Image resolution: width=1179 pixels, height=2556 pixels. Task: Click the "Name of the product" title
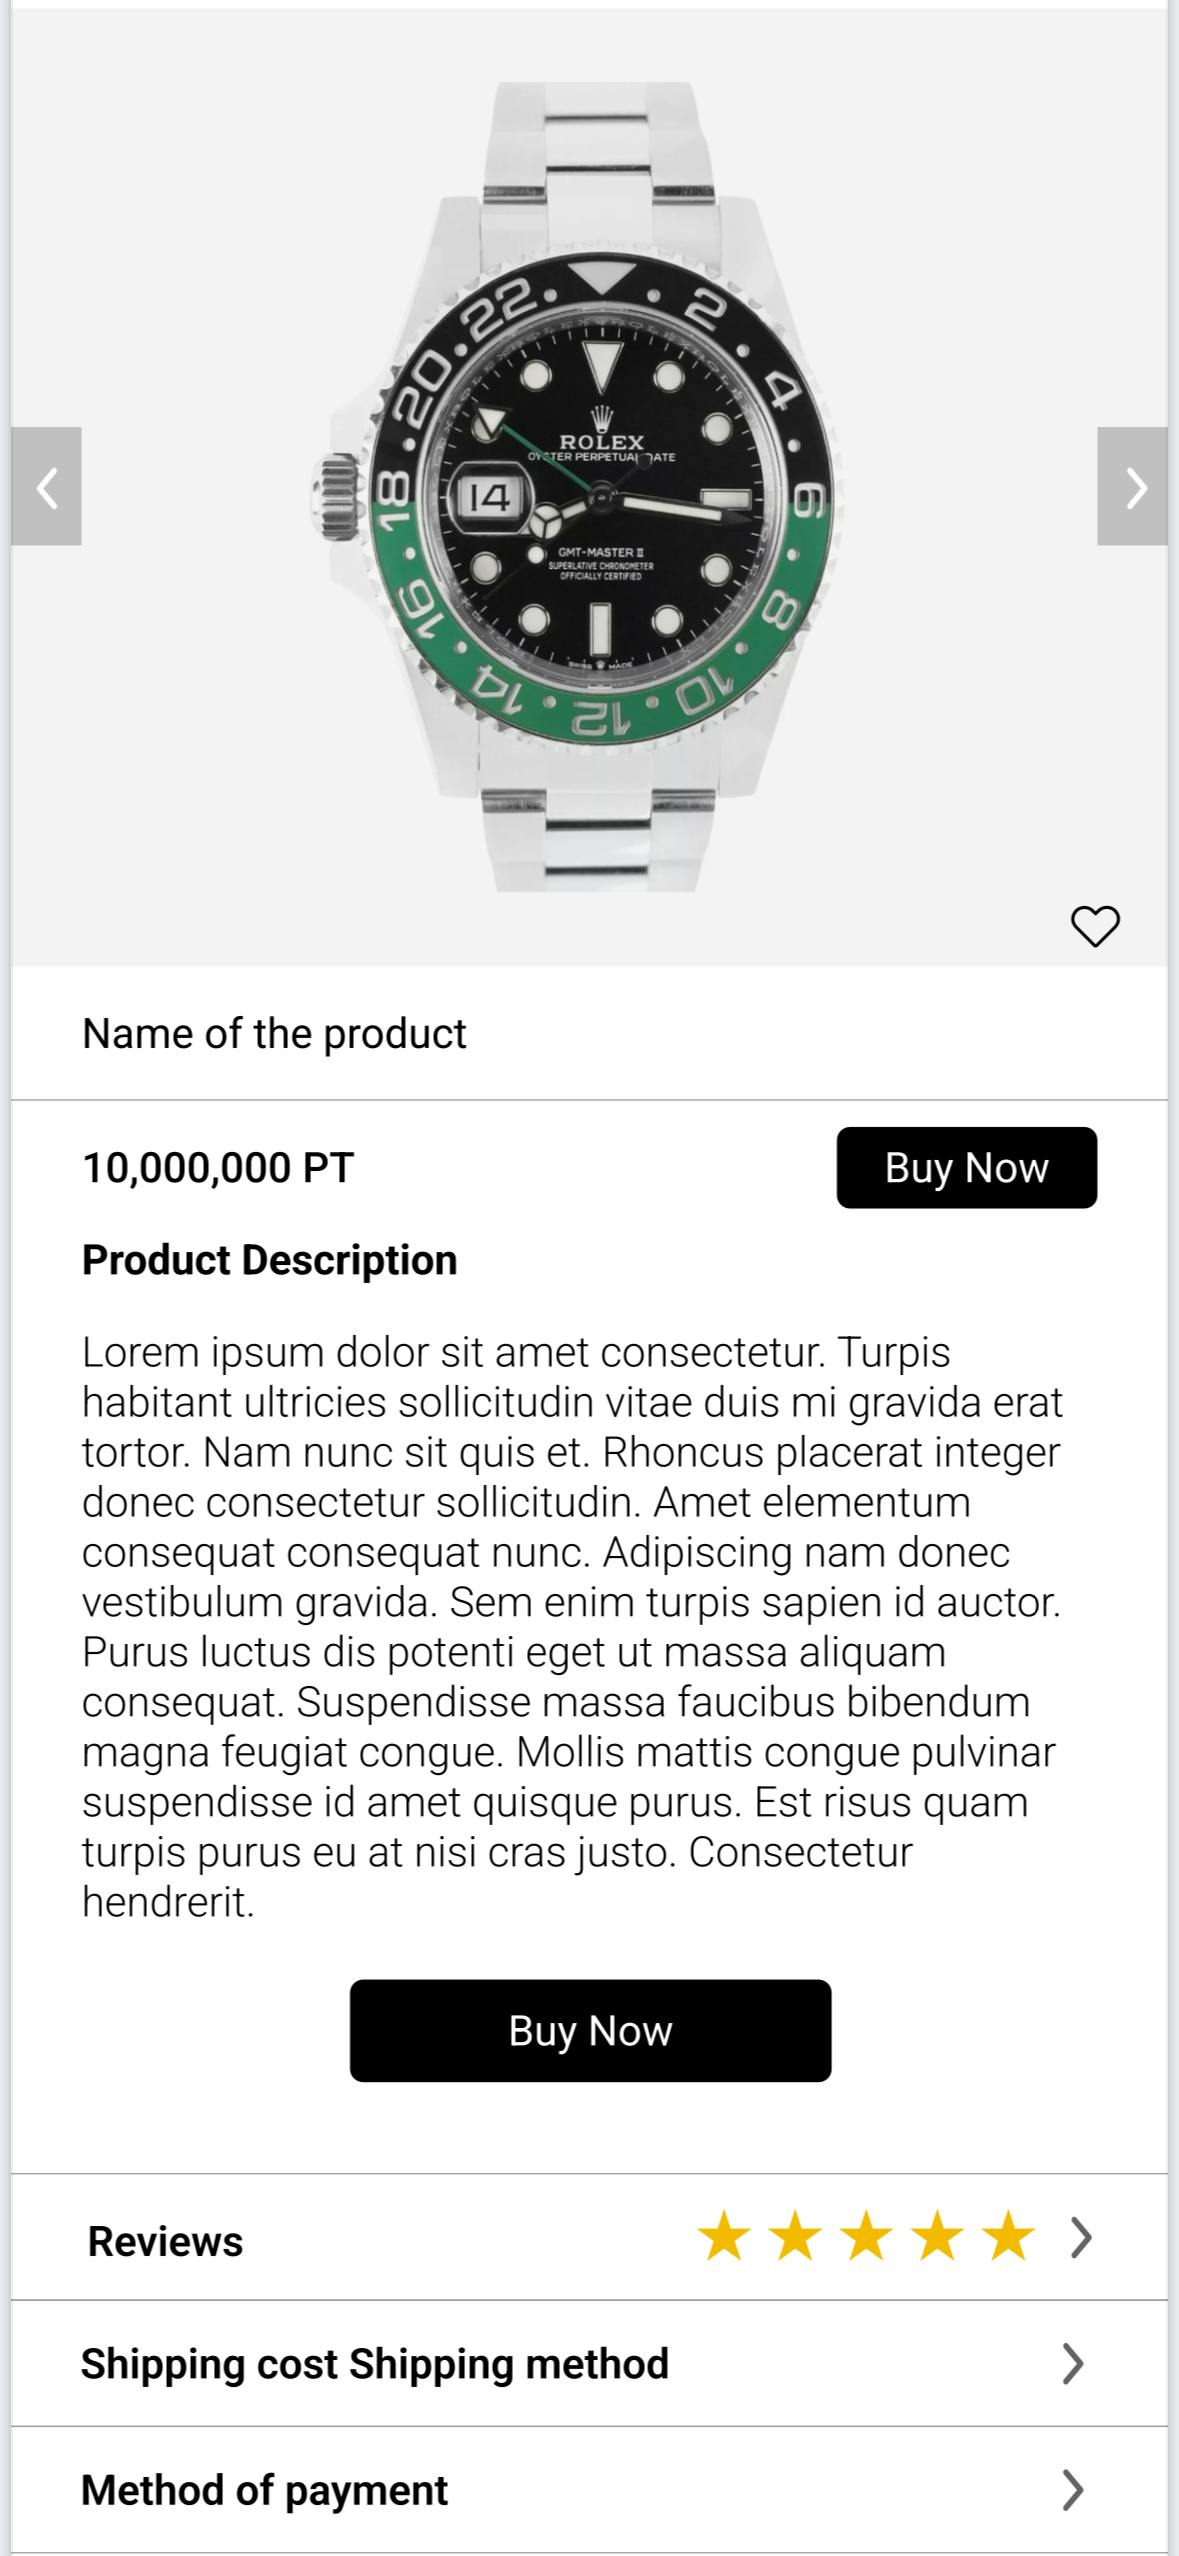(274, 1034)
